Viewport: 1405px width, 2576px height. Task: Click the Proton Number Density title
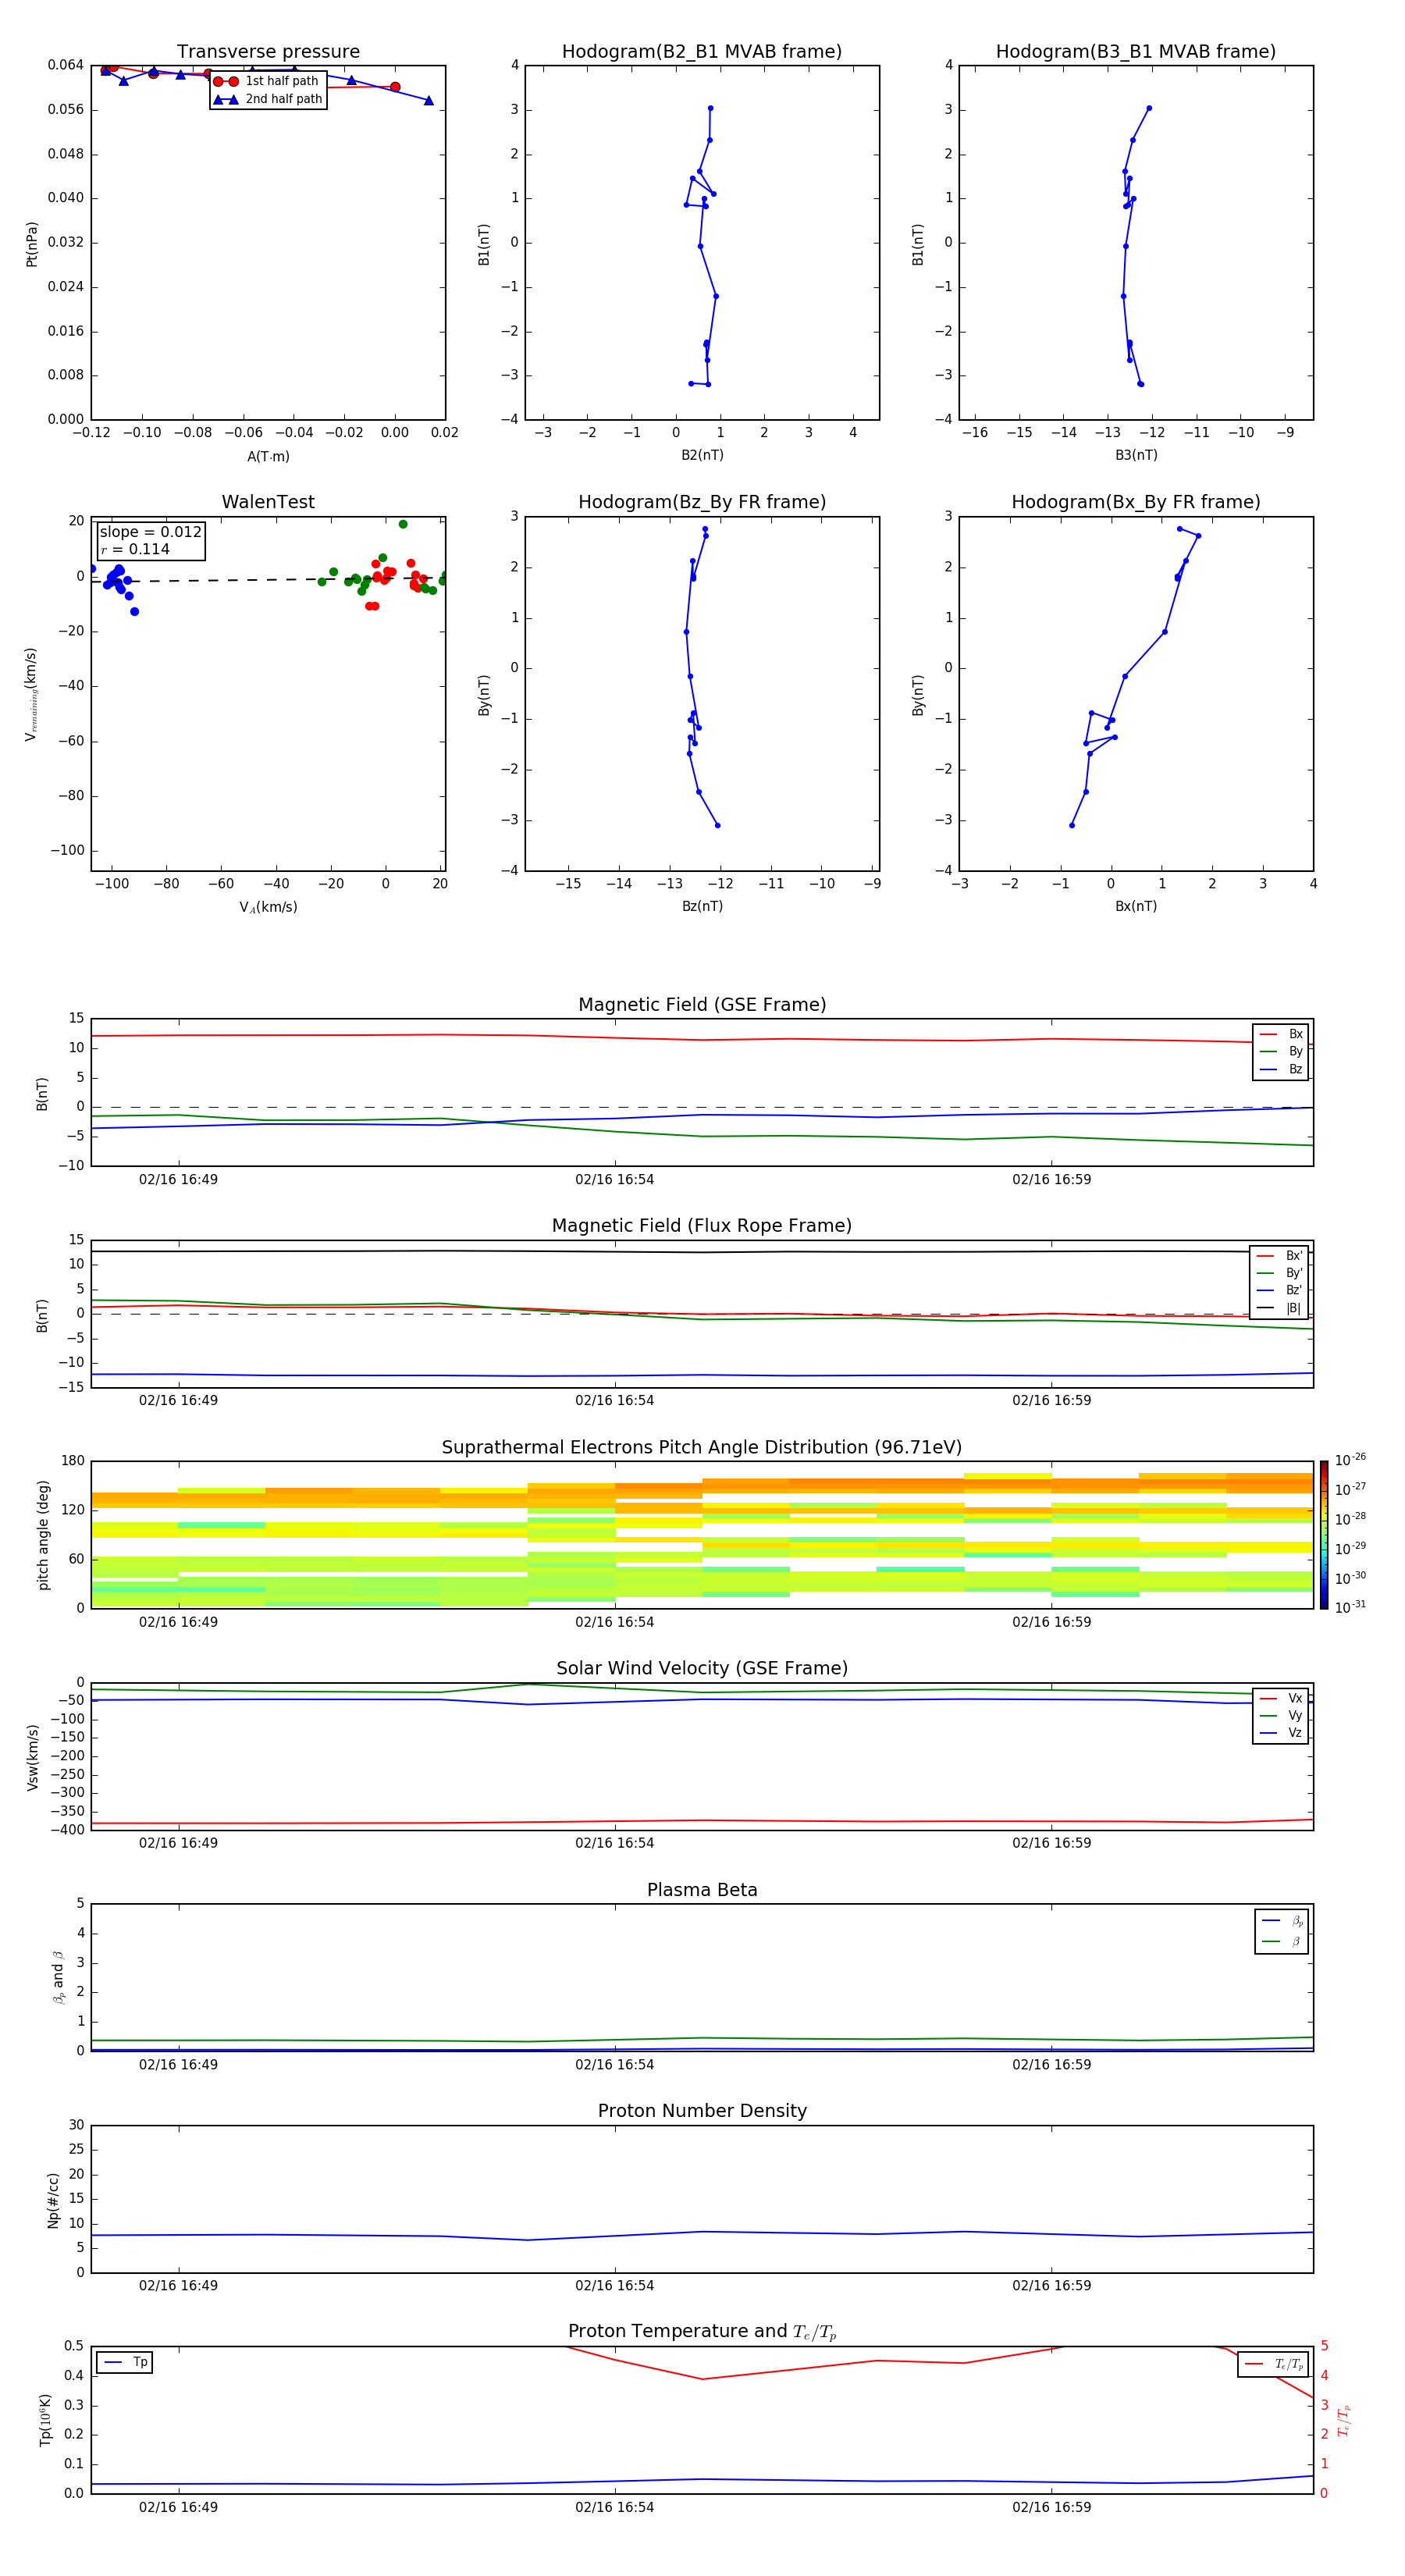pos(702,2111)
